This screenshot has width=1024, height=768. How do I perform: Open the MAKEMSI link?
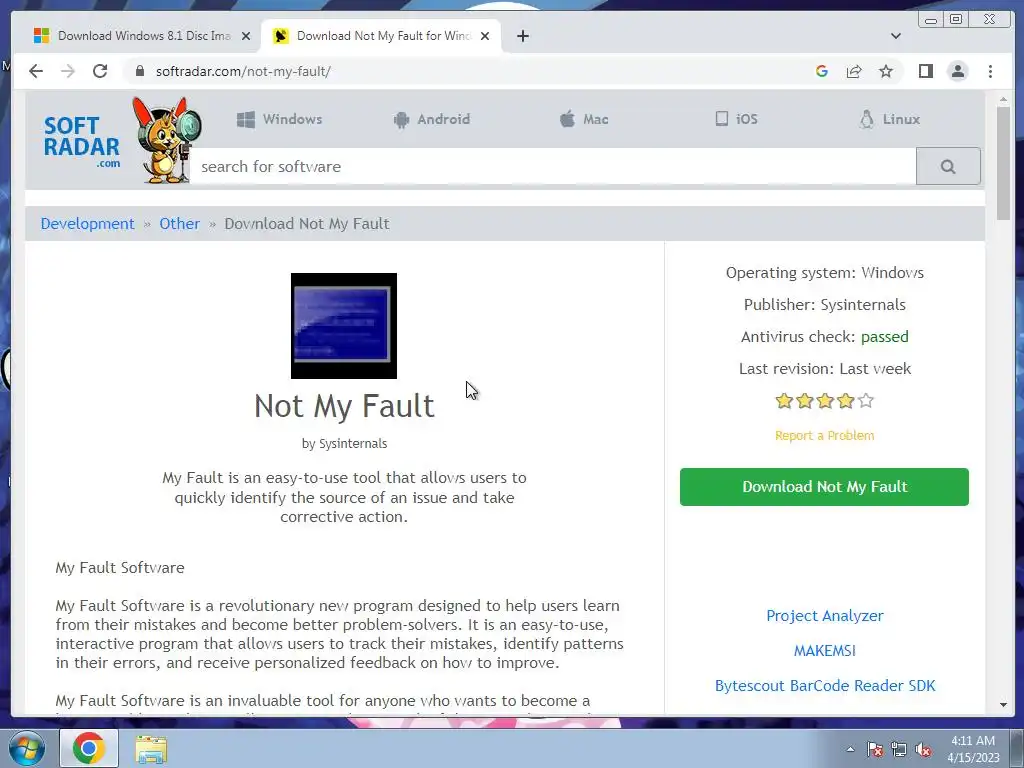tap(824, 650)
